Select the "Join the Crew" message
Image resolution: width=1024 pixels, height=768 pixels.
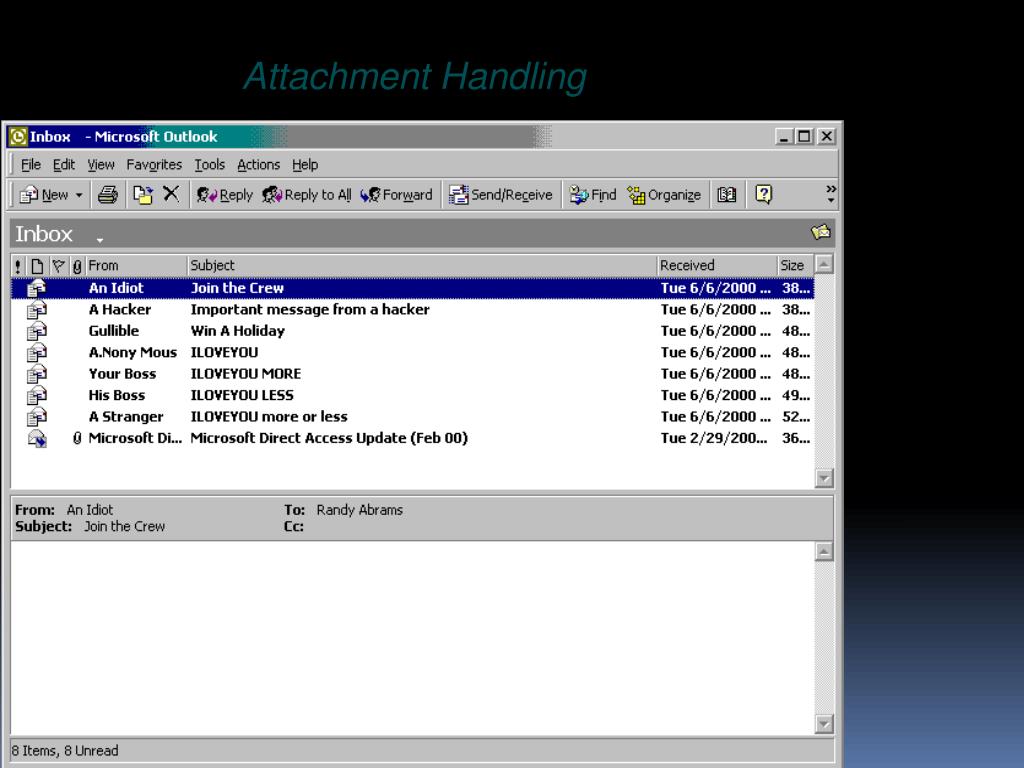[413, 288]
